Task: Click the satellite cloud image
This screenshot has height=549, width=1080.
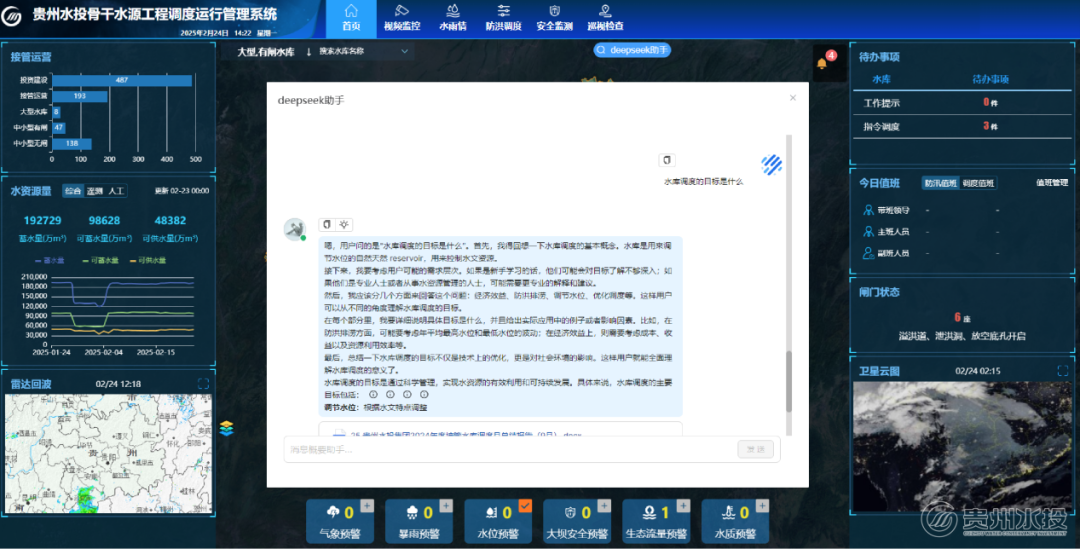Action: click(x=962, y=446)
